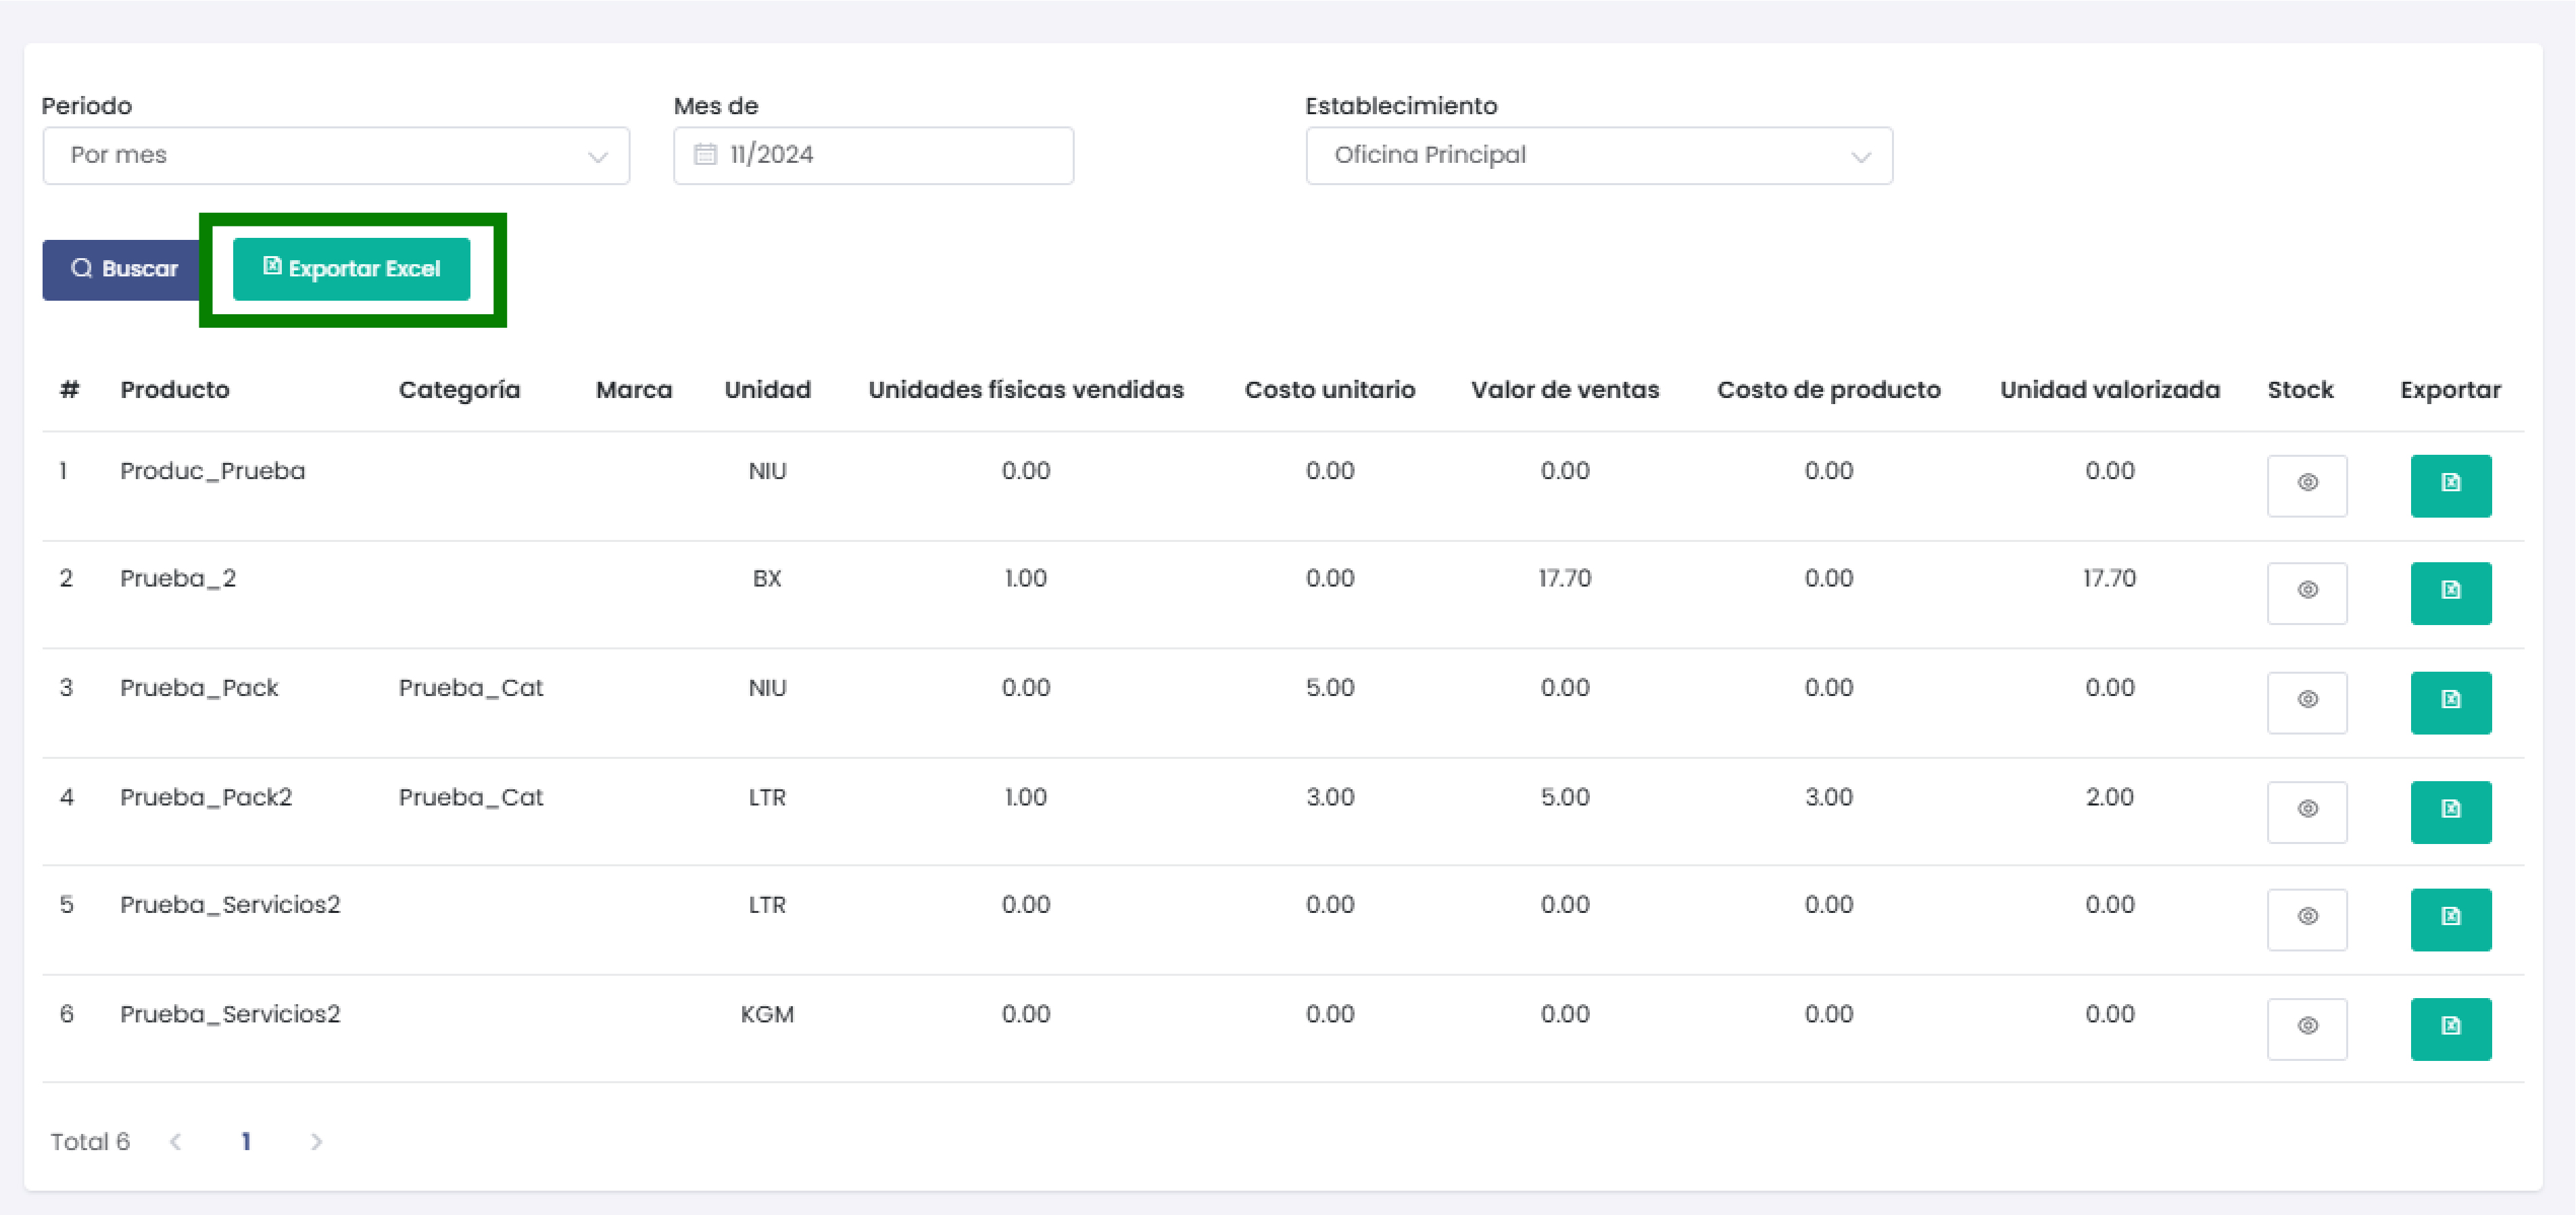Image resolution: width=2576 pixels, height=1215 pixels.
Task: Click the previous page chevron in pagination
Action: point(177,1141)
